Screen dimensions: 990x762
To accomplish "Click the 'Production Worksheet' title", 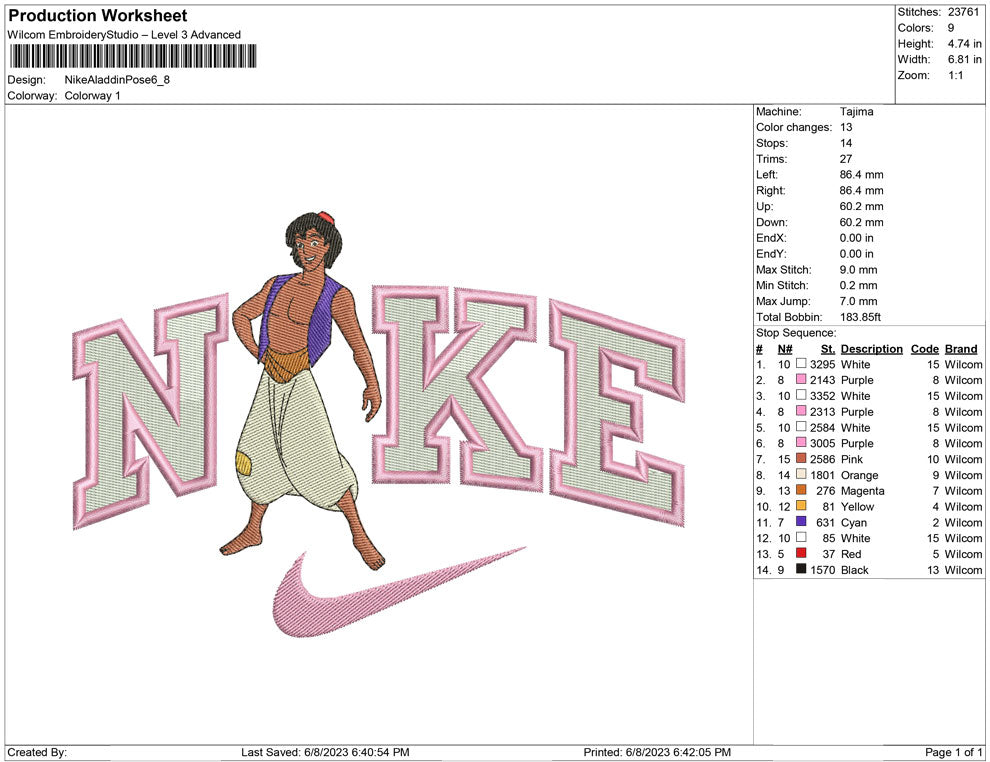I will click(98, 16).
